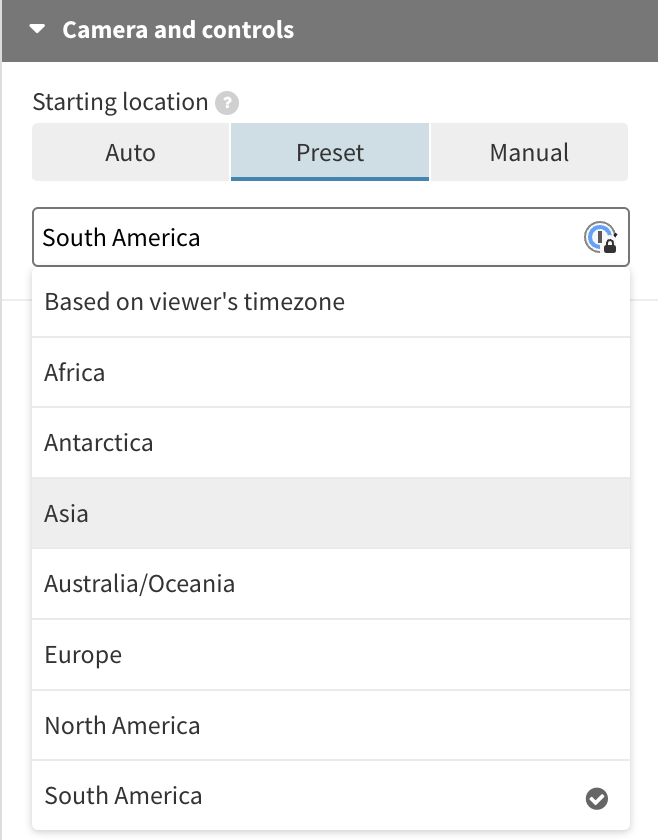
Task: Select South America text in dropdown list
Action: tap(123, 796)
